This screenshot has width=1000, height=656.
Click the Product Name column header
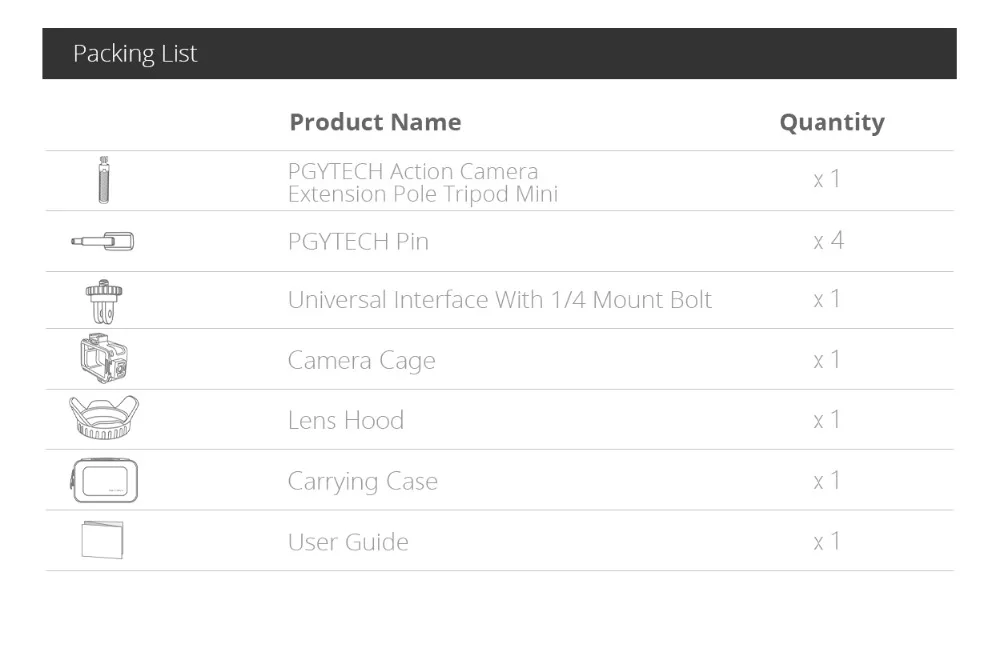[375, 123]
